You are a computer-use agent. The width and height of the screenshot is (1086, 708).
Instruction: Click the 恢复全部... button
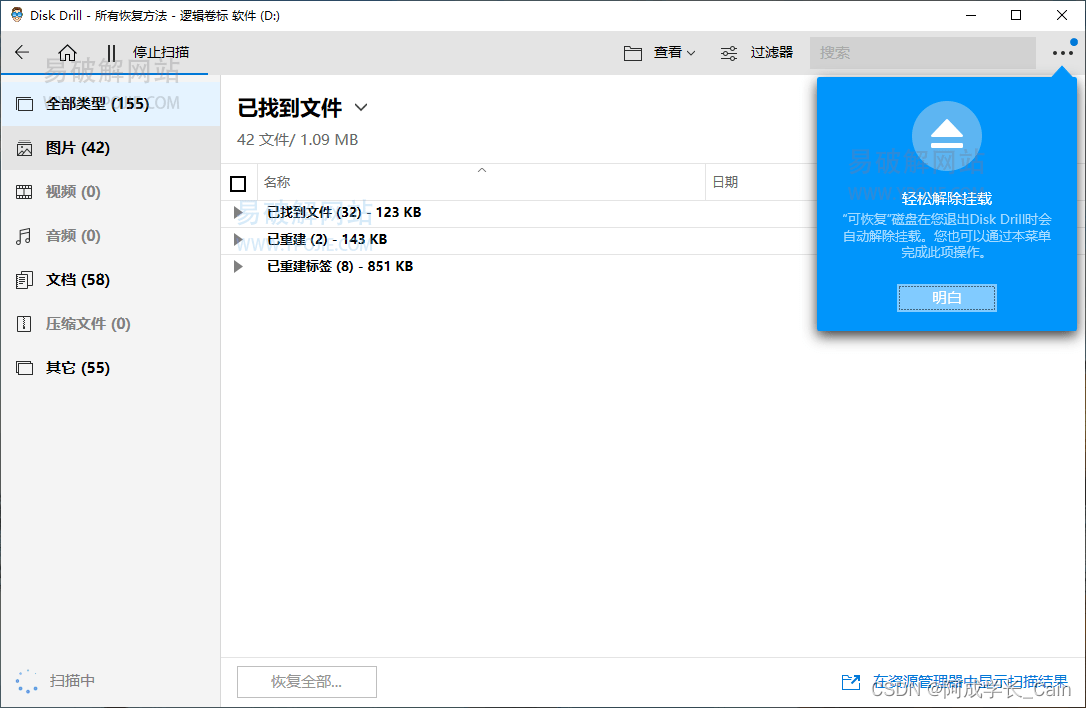pyautogui.click(x=307, y=682)
